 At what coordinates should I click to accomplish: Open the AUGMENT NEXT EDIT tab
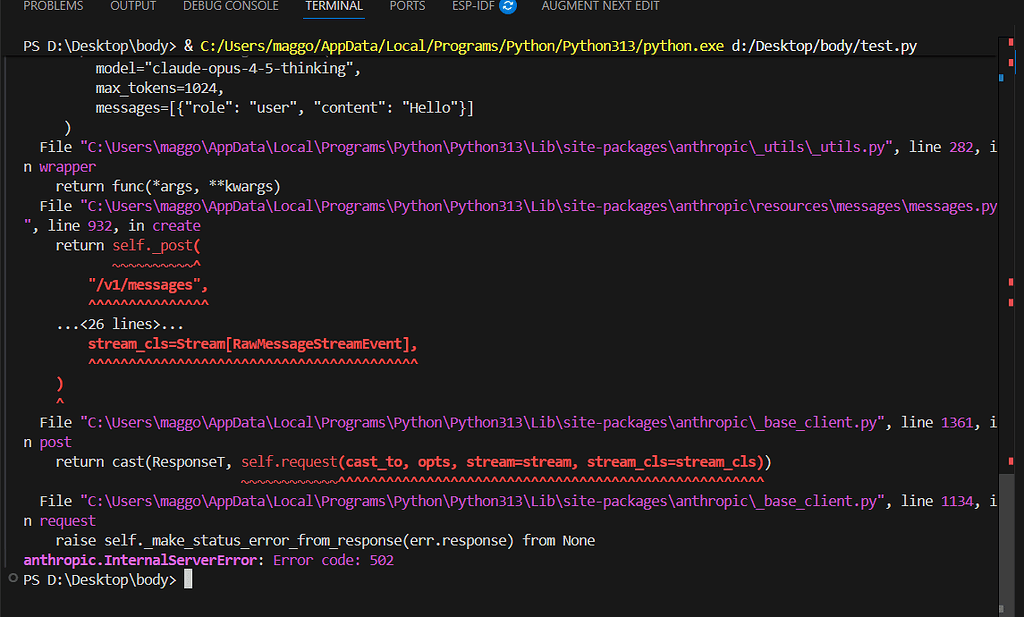pos(600,7)
